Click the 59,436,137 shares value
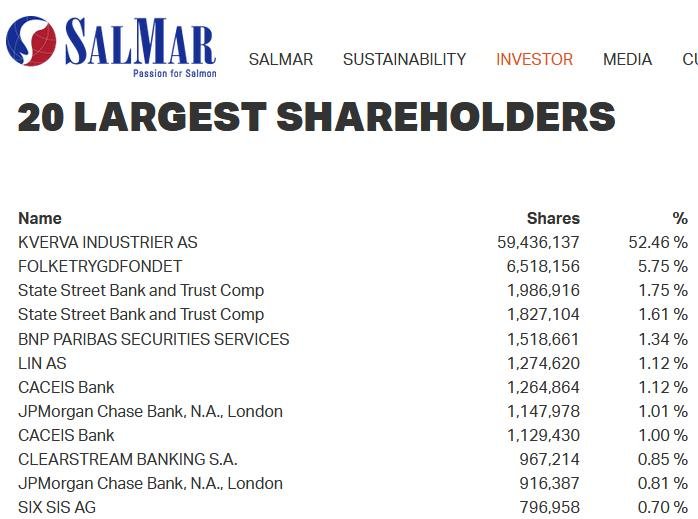698x519 pixels. pos(538,242)
